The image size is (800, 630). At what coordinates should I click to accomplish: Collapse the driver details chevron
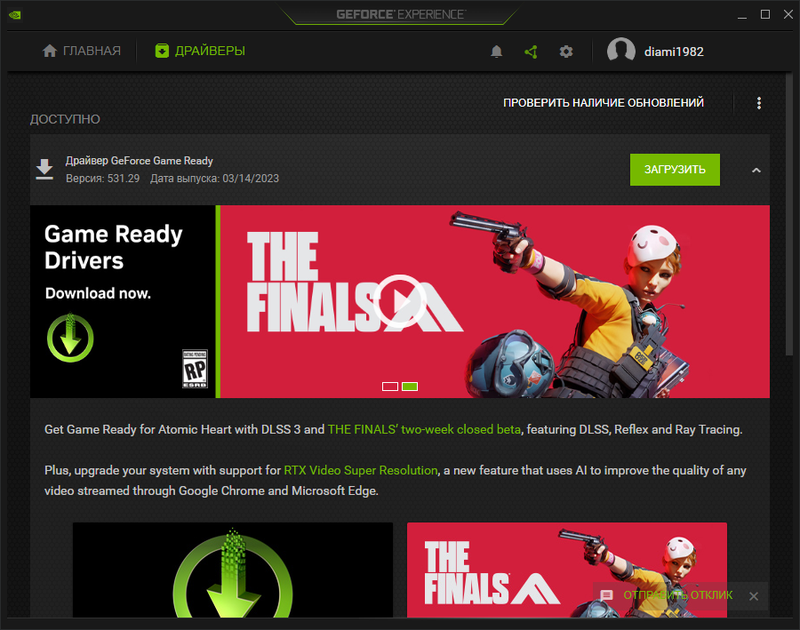point(756,170)
